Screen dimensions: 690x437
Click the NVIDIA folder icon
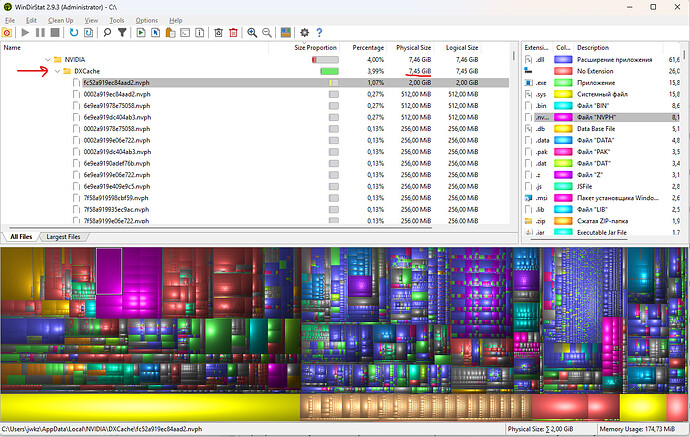tap(58, 59)
